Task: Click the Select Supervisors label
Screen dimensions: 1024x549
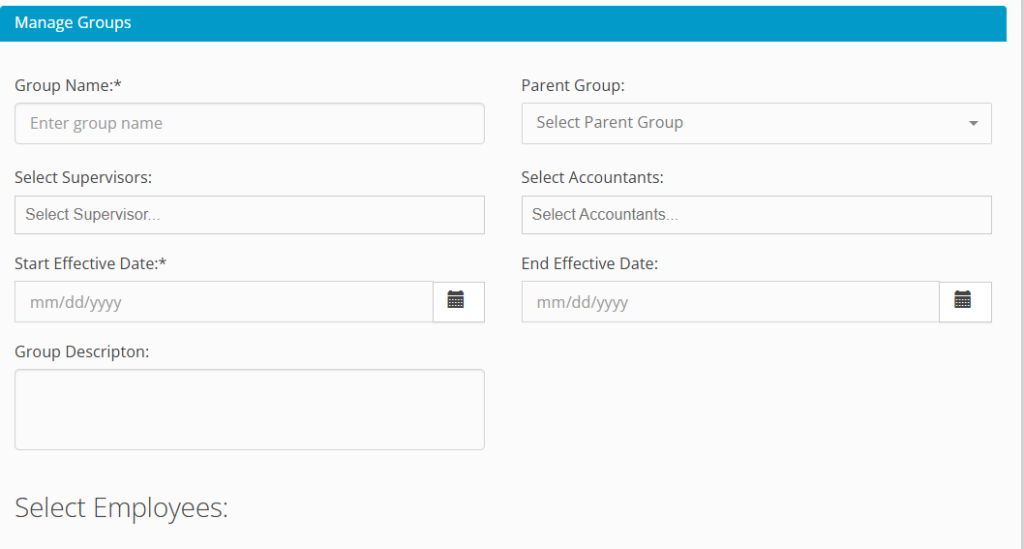Action: (83, 177)
